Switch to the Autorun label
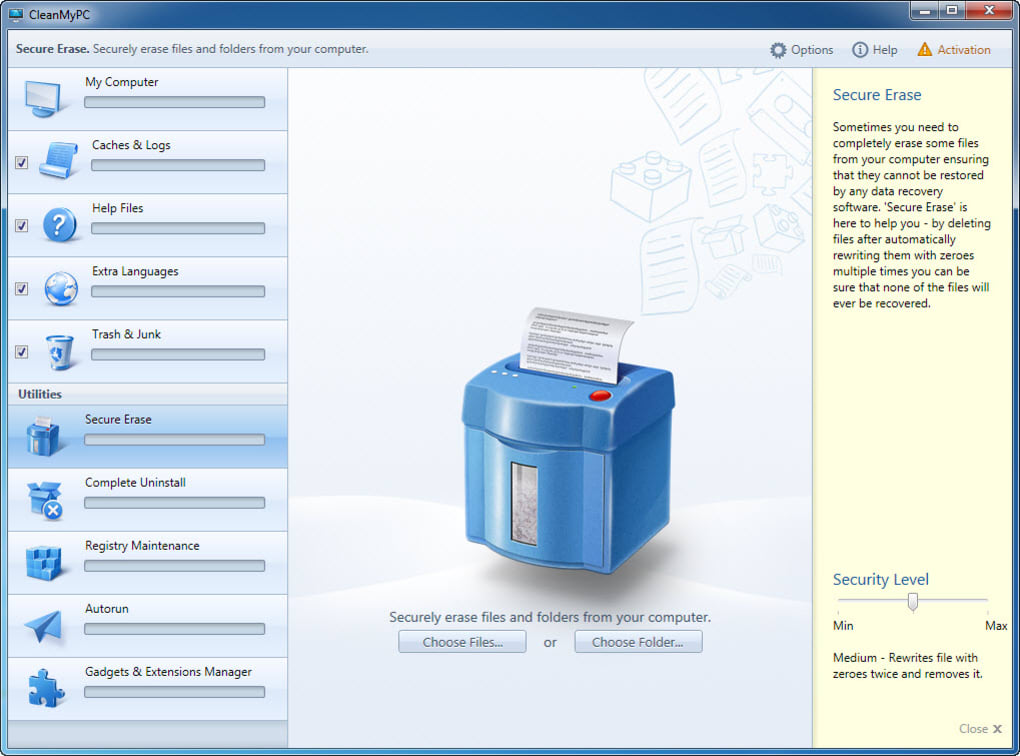Screen dimensions: 1020x756 (107, 609)
